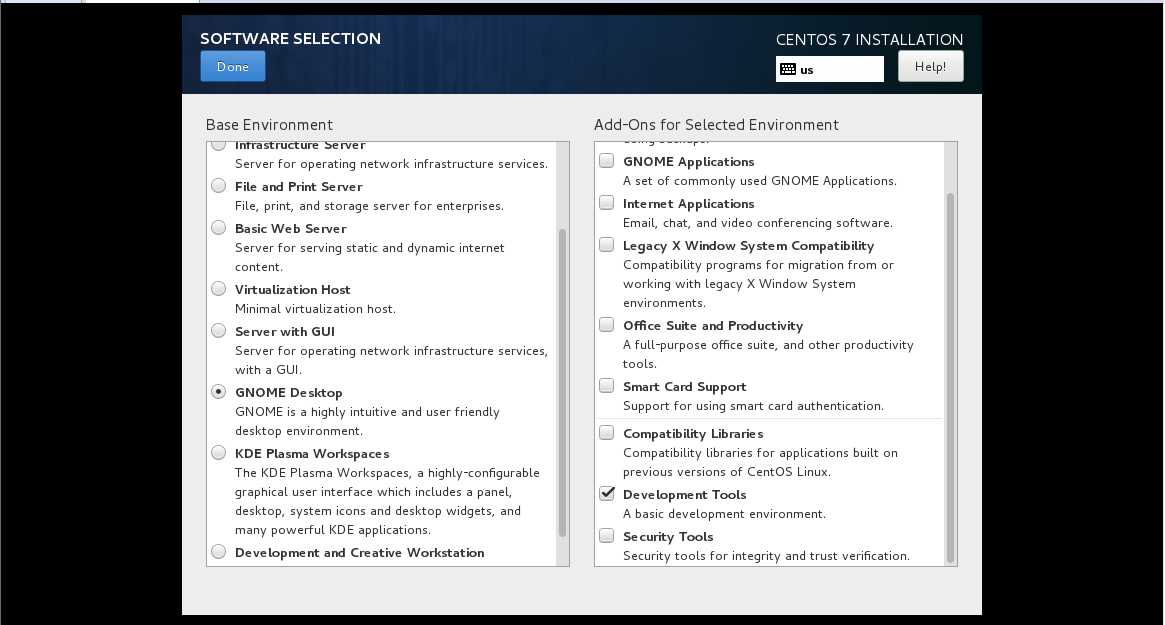Choose the KDE Plasma Workspaces environment

click(x=218, y=453)
